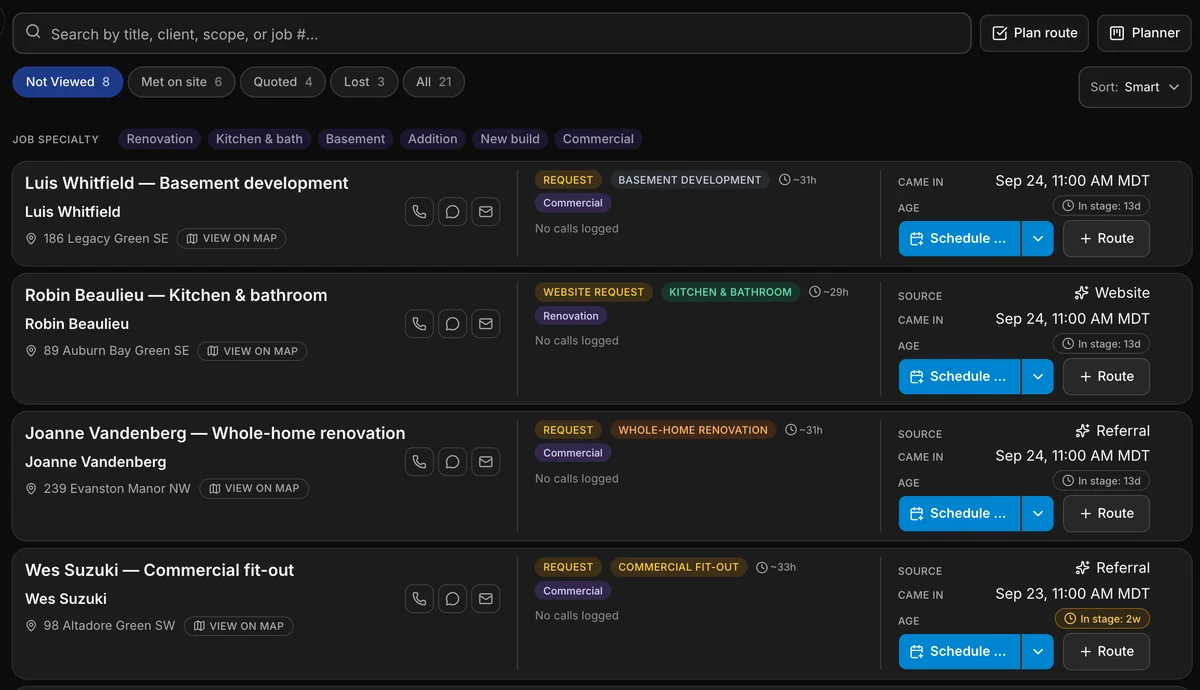Open the Quoted tab
The width and height of the screenshot is (1200, 690).
pyautogui.click(x=283, y=82)
